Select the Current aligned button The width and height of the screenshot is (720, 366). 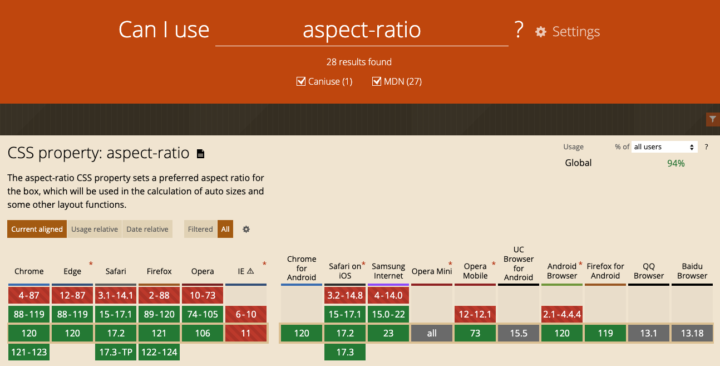coord(37,229)
